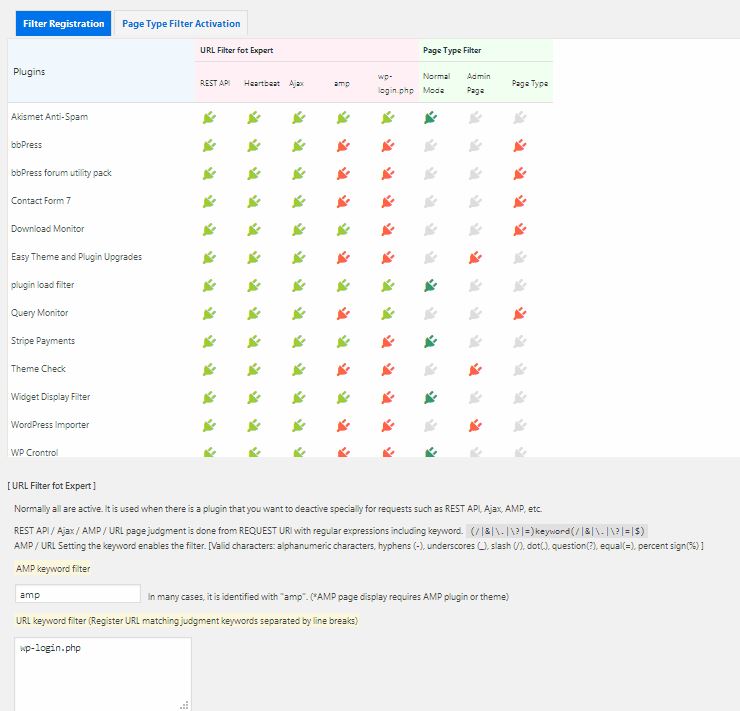Screen dimensions: 740x711
Task: Toggle WordPress Importer amp plug icon
Action: (343, 426)
